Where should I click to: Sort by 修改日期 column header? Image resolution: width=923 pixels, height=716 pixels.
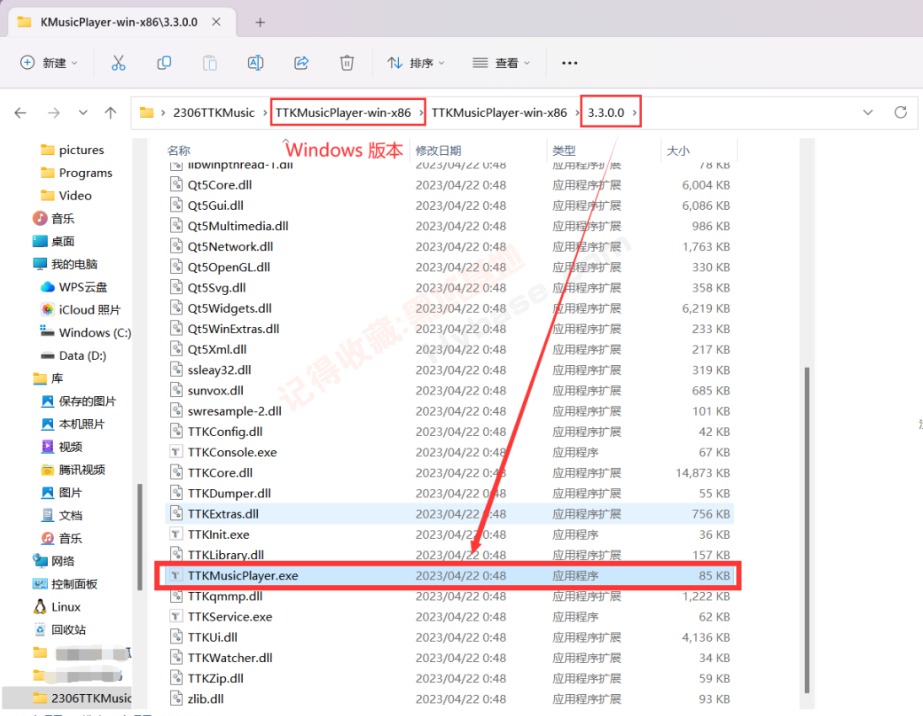point(438,151)
